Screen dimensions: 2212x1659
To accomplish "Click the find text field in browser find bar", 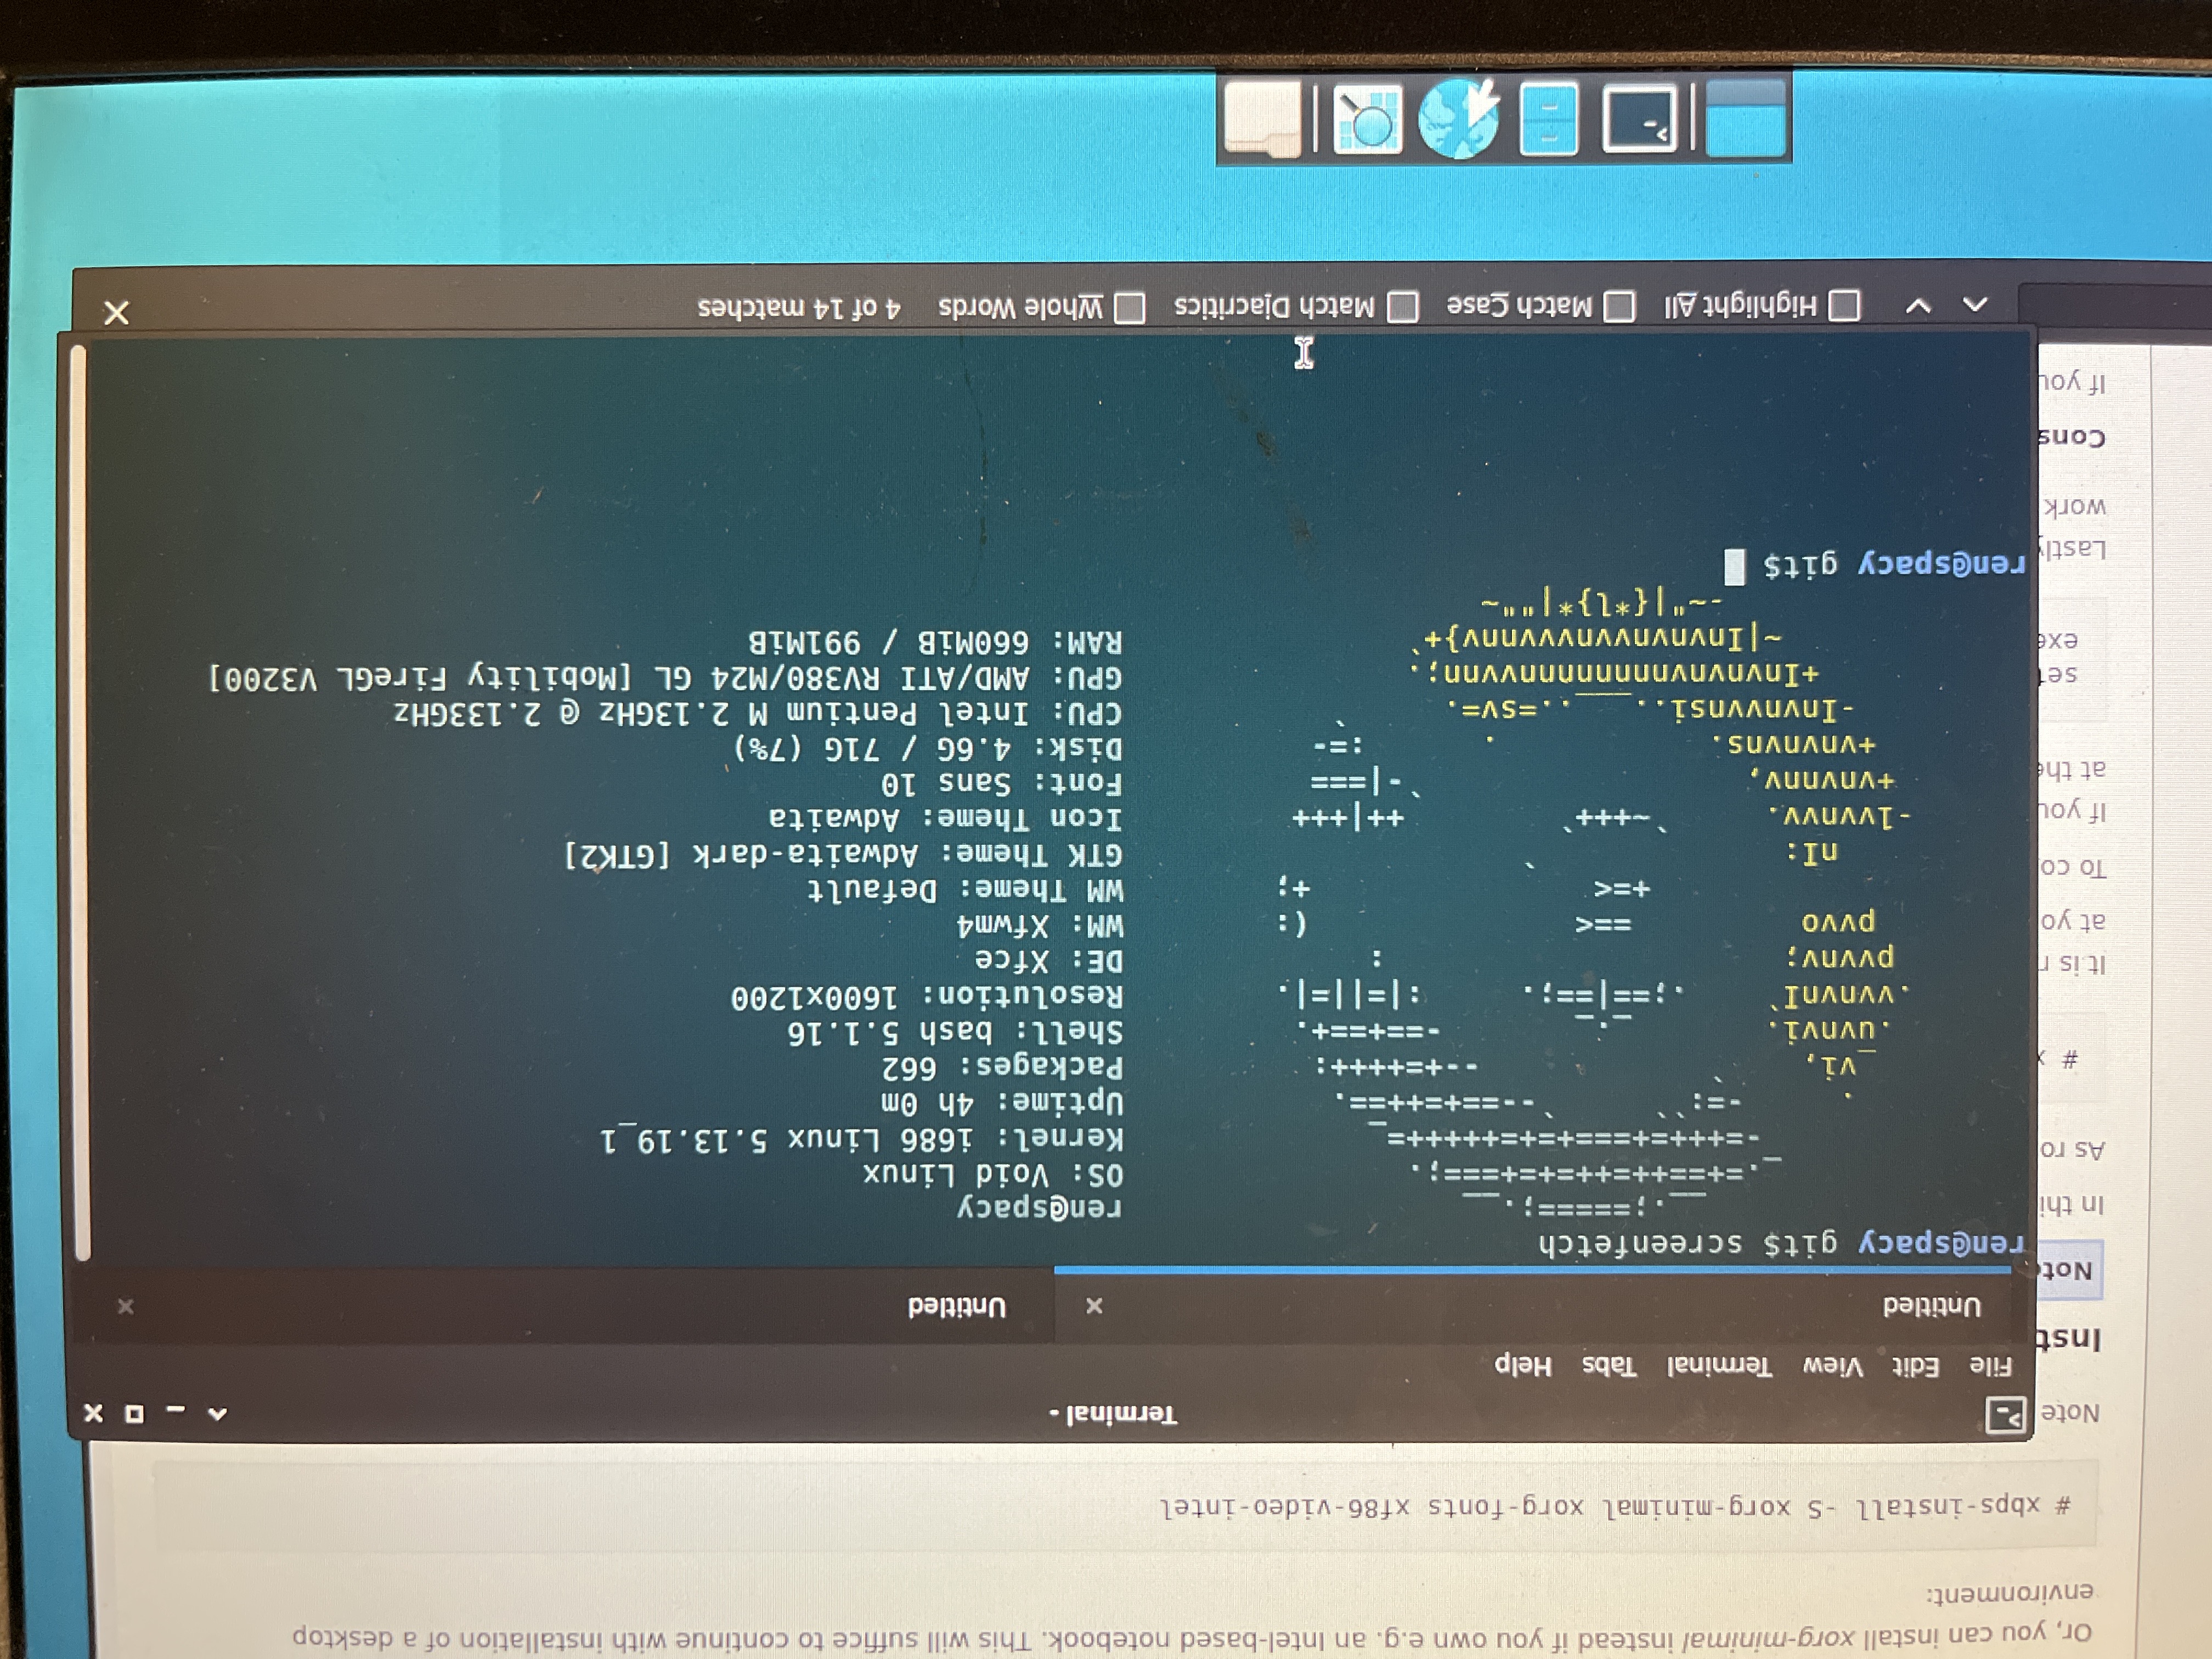I will point(2115,305).
